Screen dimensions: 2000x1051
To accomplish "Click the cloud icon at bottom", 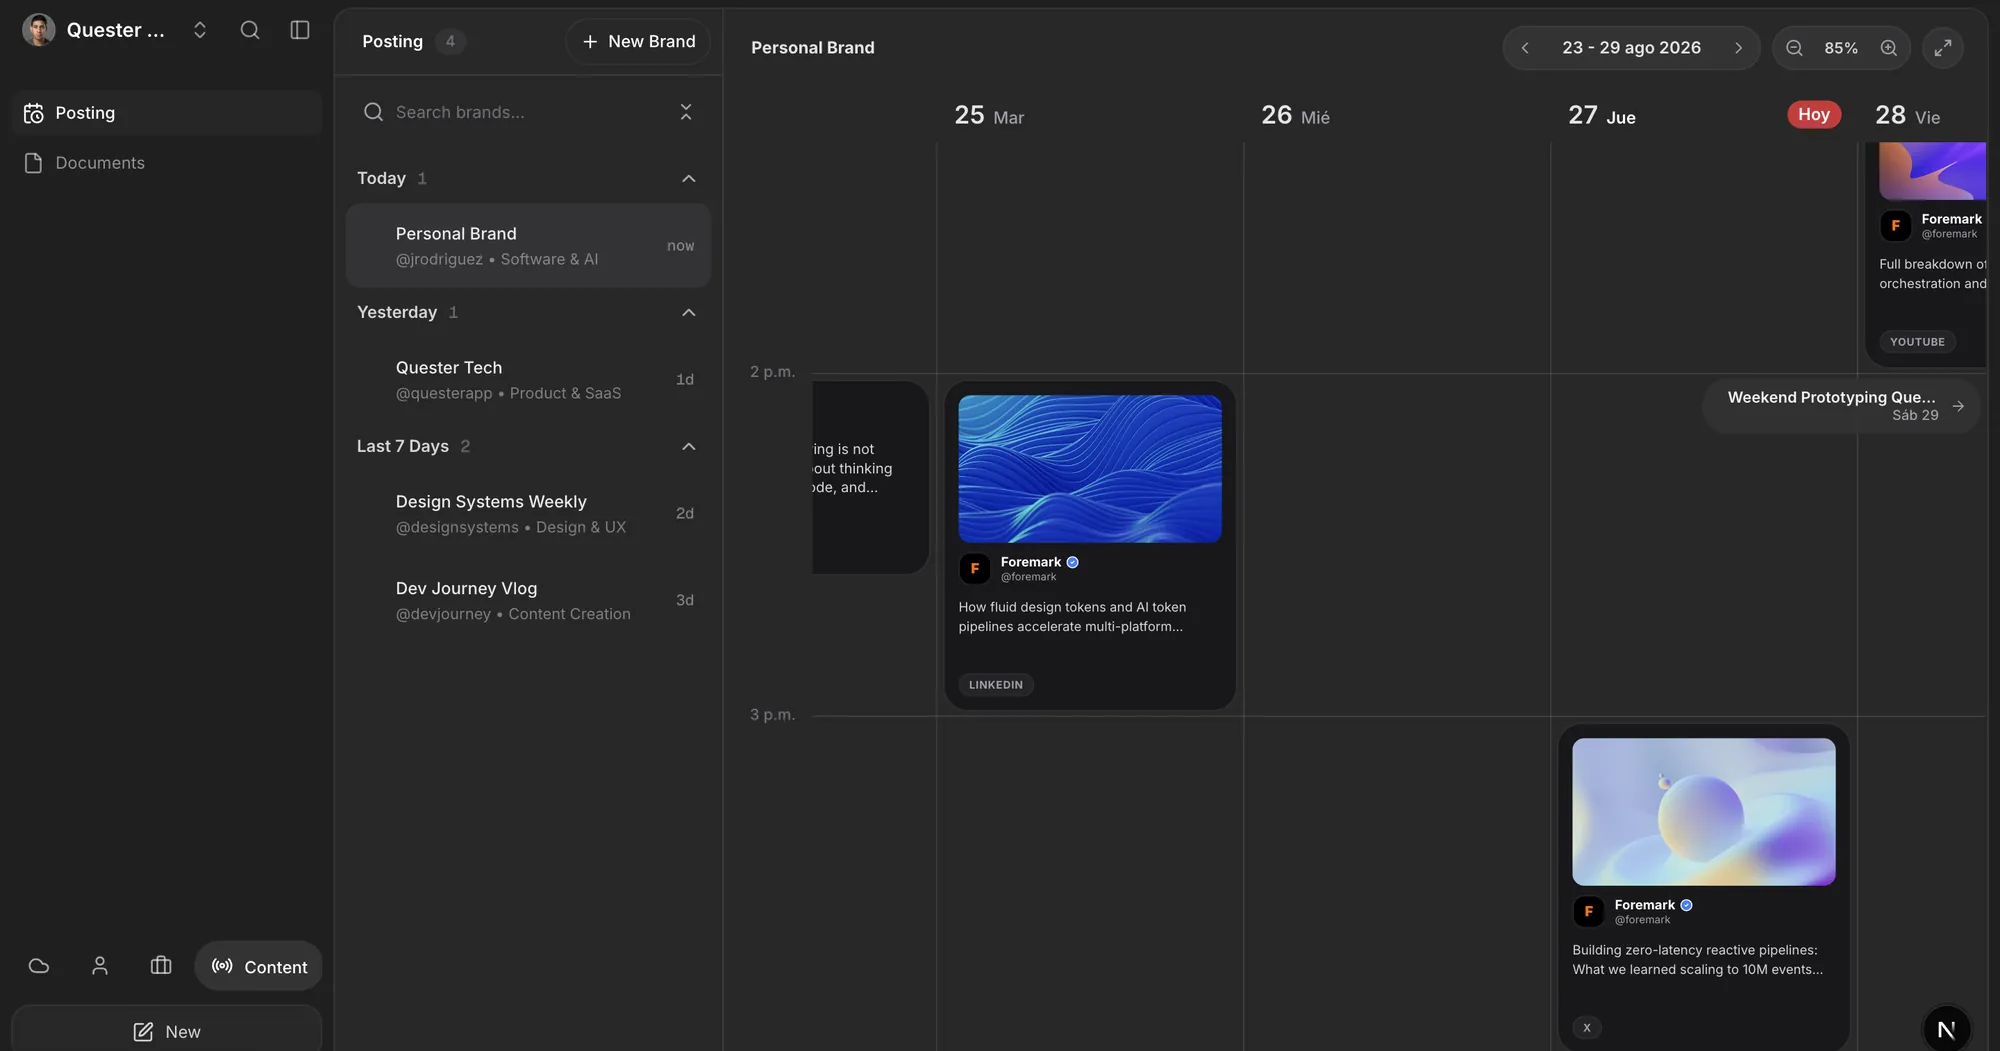I will 39,966.
